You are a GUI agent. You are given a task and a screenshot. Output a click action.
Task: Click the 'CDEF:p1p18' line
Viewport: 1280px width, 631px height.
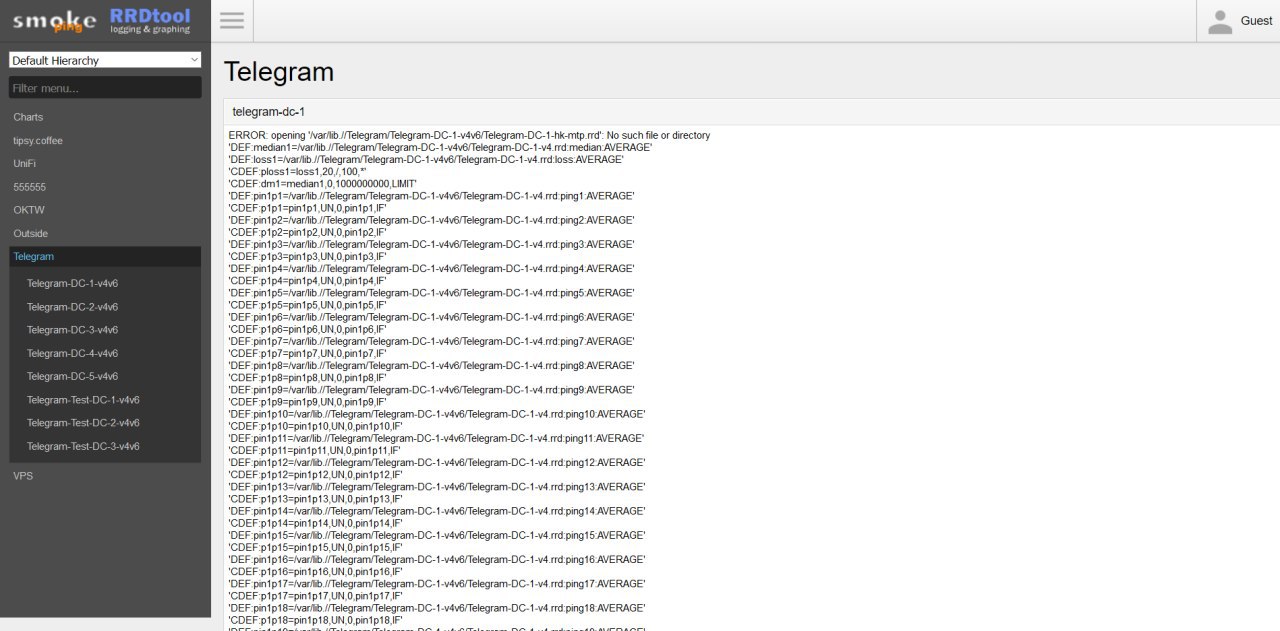click(315, 620)
